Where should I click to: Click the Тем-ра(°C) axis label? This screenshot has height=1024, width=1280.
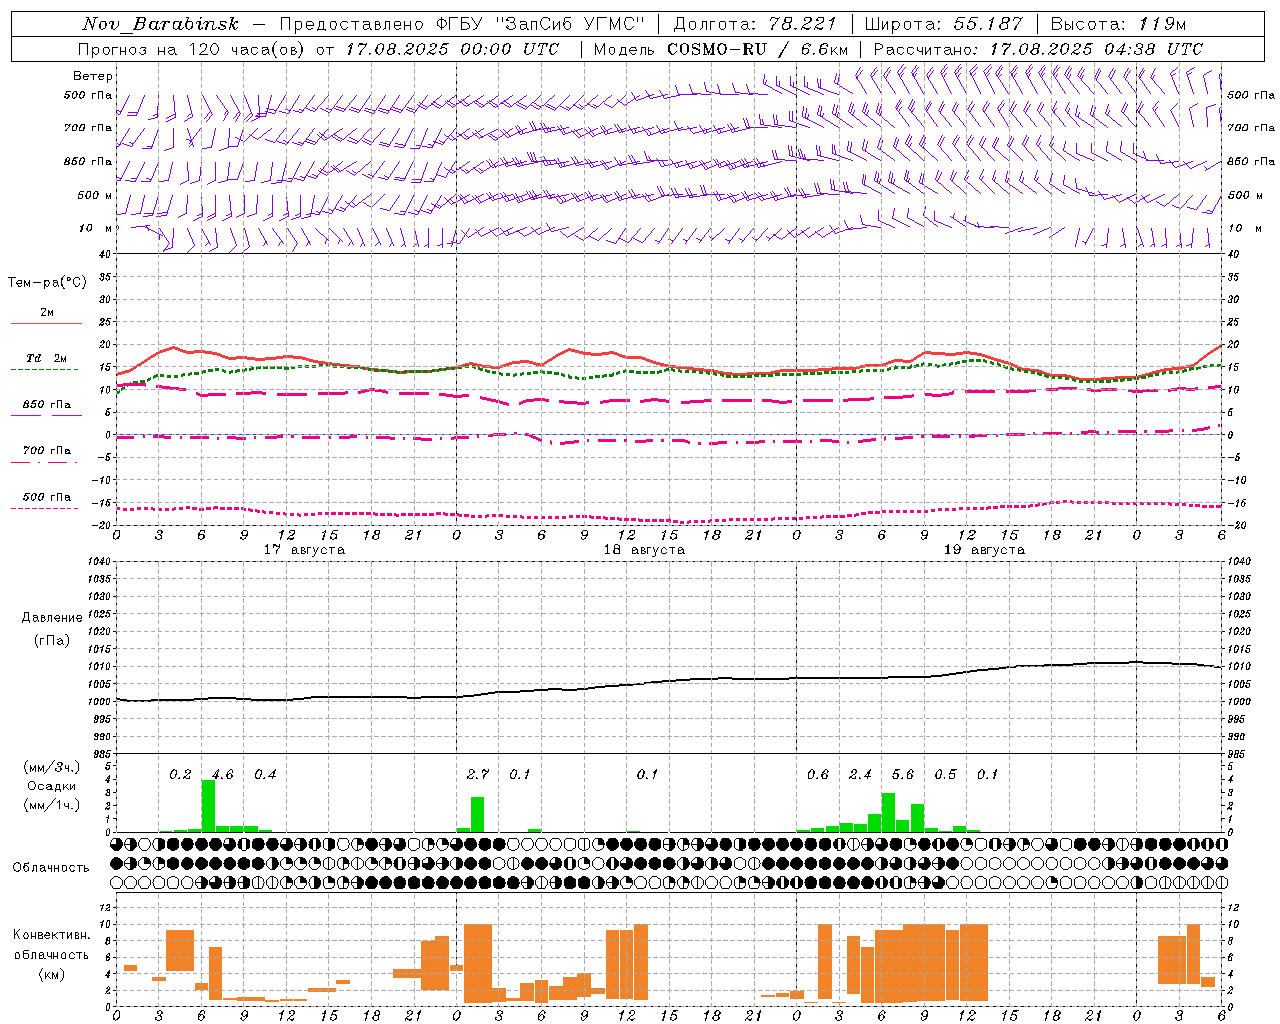[47, 283]
